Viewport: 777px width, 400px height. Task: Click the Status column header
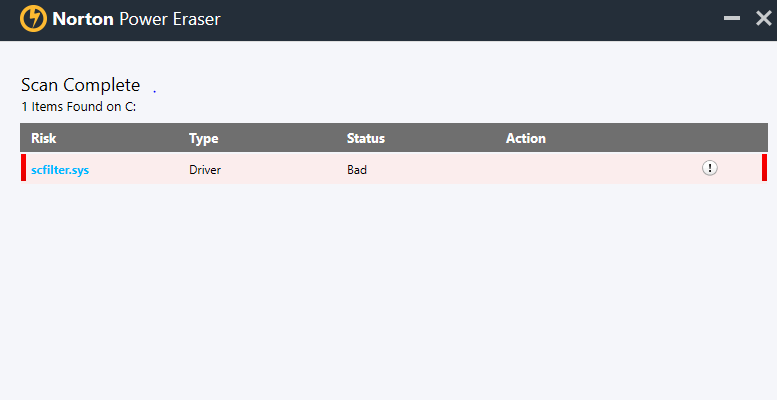[x=365, y=138]
